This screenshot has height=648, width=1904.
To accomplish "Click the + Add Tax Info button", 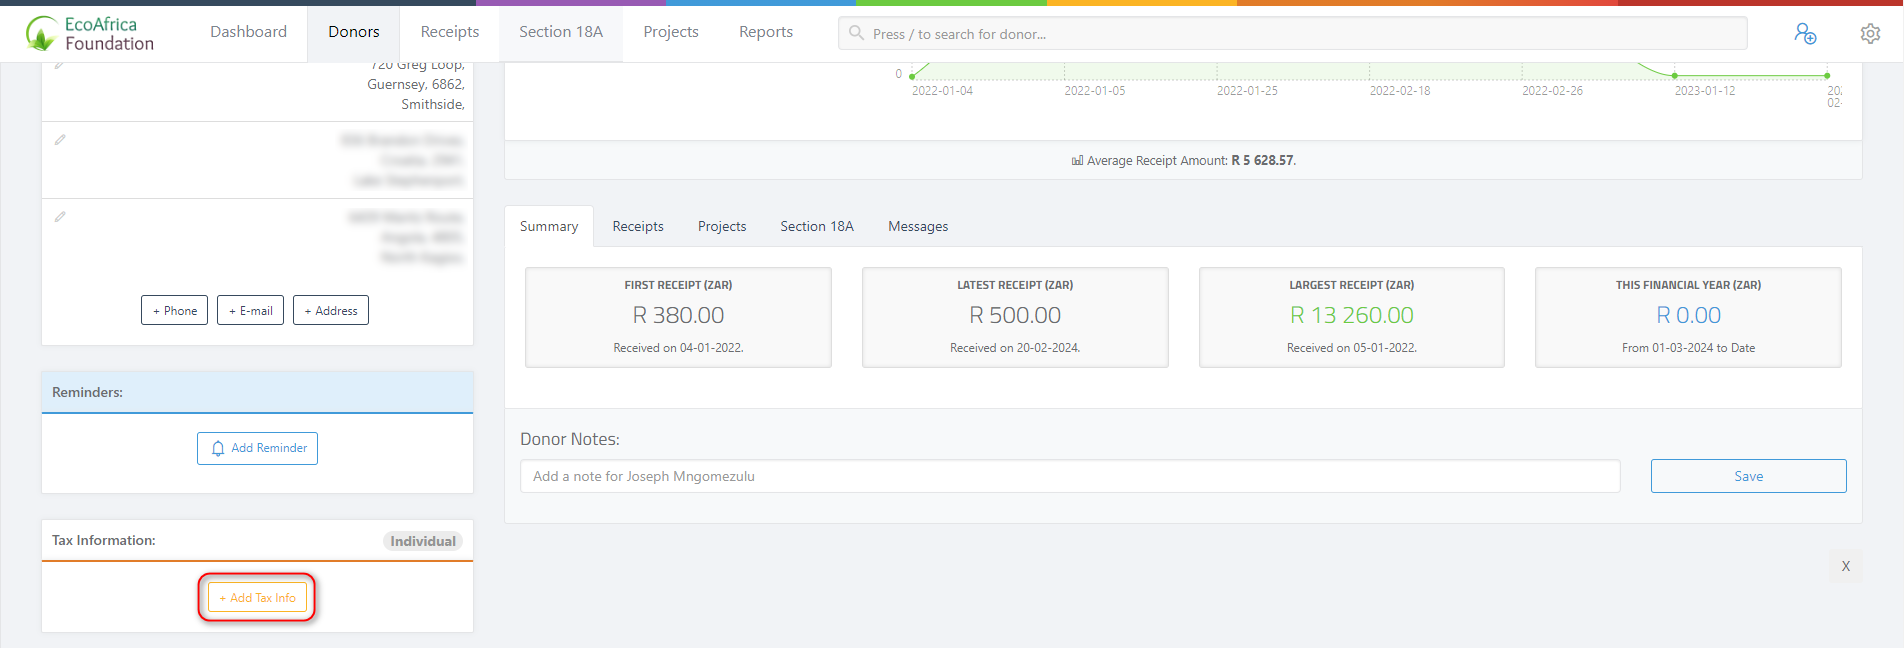I will [x=257, y=597].
